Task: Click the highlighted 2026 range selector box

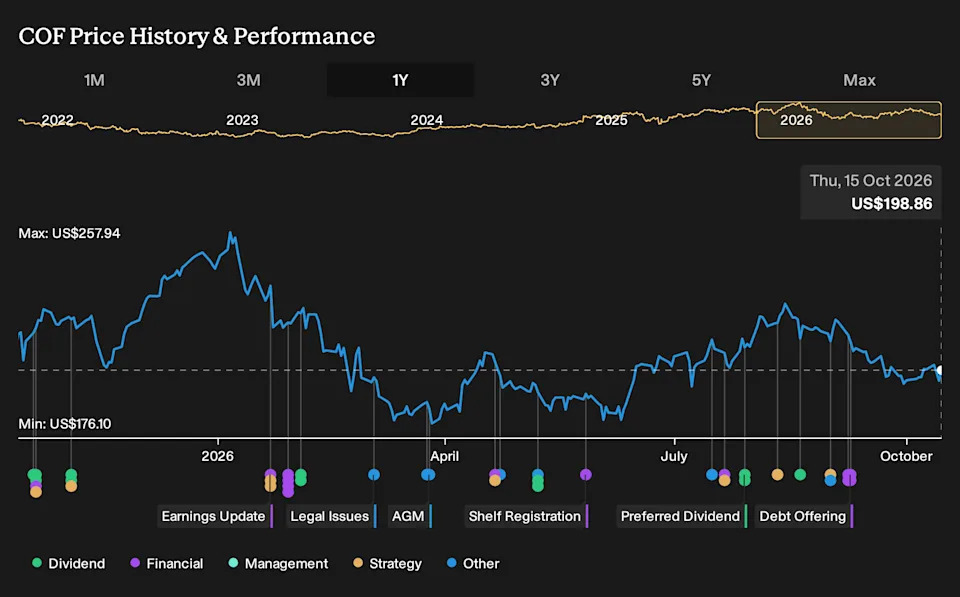Action: point(849,120)
